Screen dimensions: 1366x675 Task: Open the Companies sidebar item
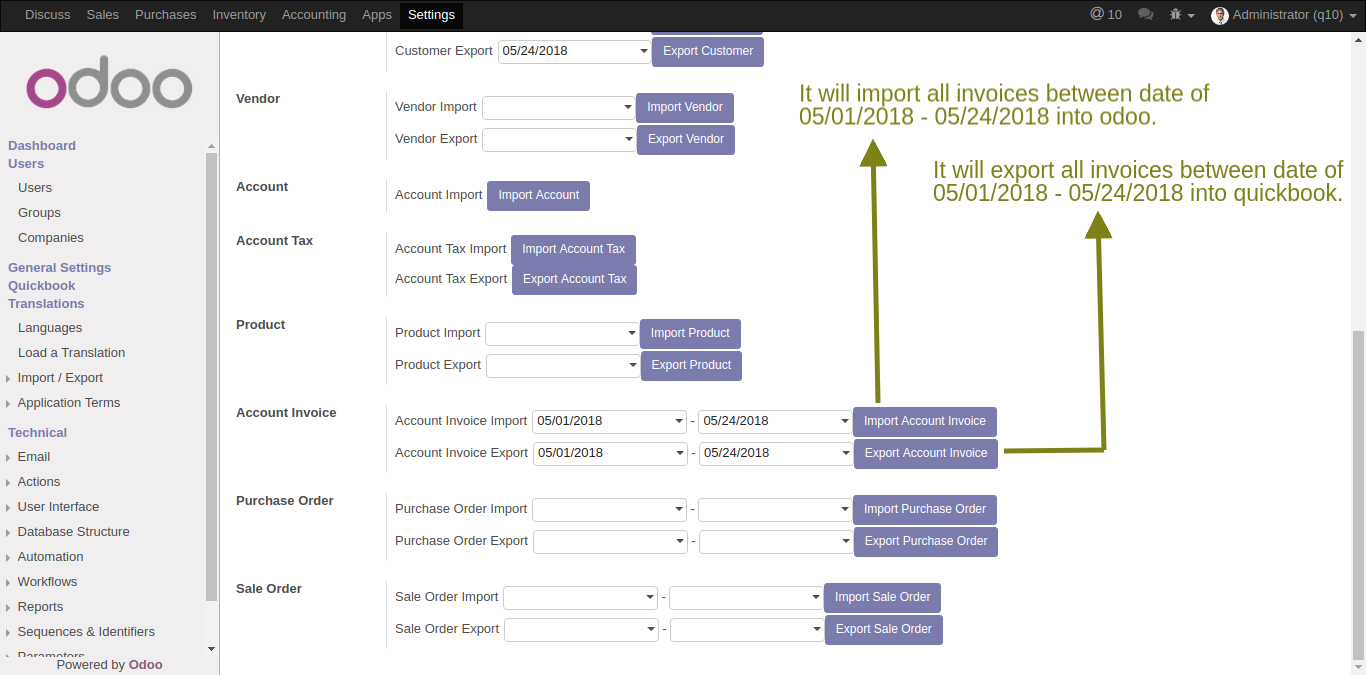point(51,238)
